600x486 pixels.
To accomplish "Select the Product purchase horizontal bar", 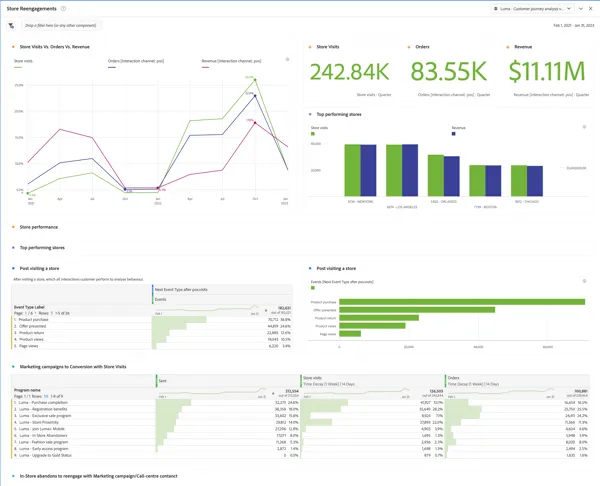I will 462,302.
